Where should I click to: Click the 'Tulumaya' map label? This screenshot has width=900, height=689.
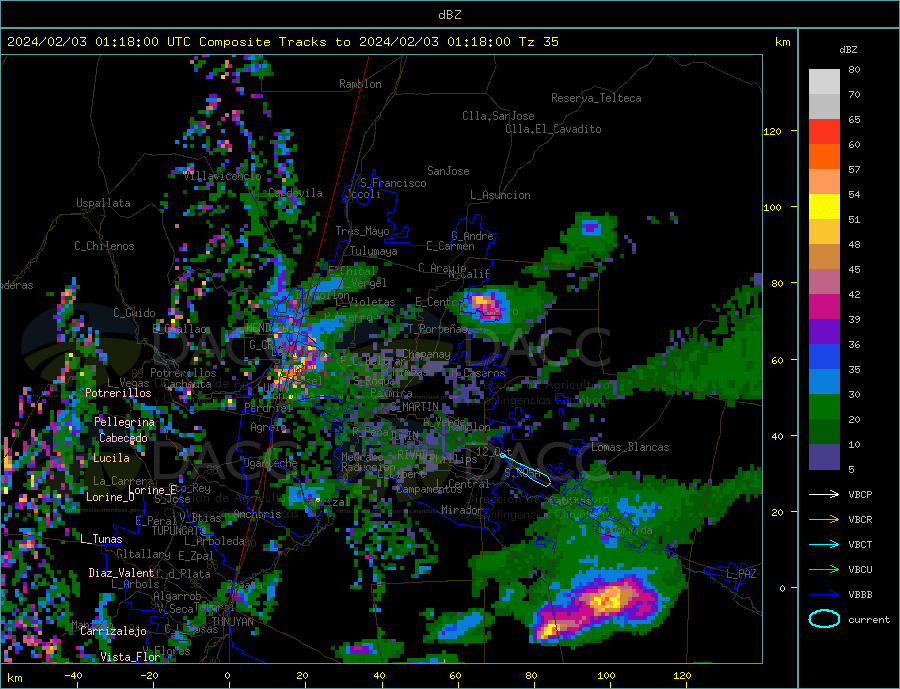click(373, 251)
